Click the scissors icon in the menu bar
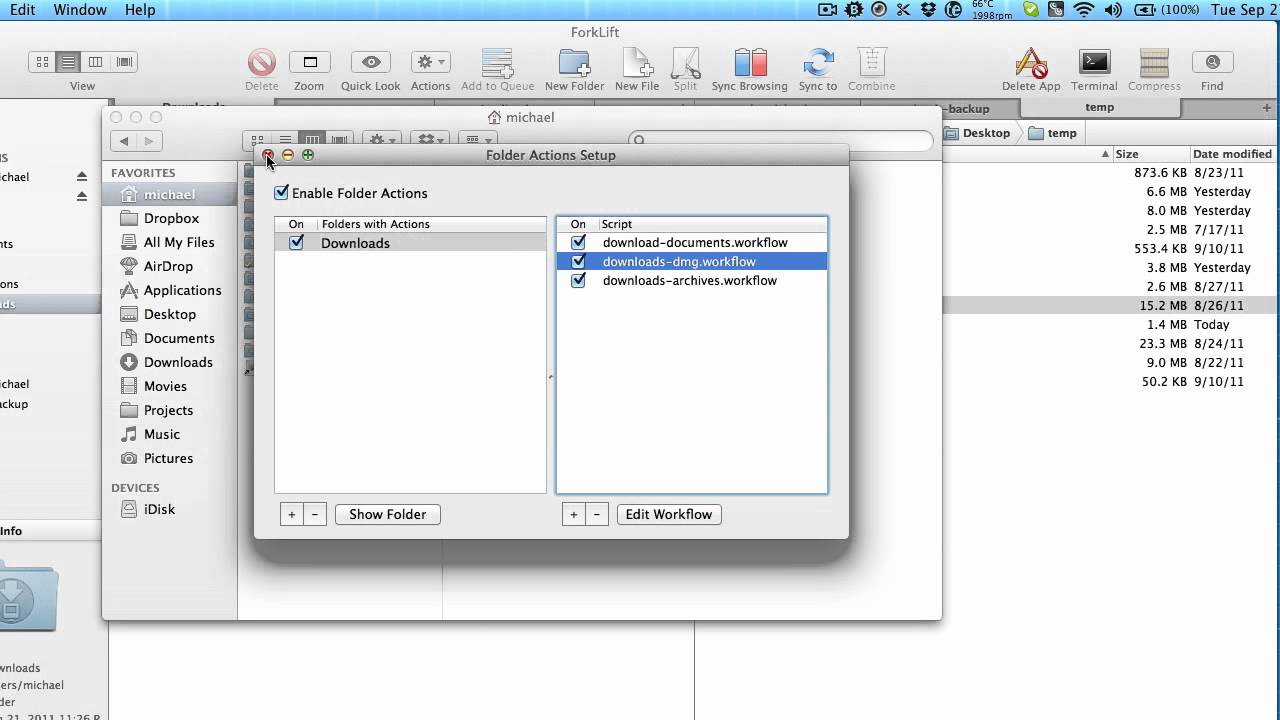The width and height of the screenshot is (1280, 720). (905, 10)
